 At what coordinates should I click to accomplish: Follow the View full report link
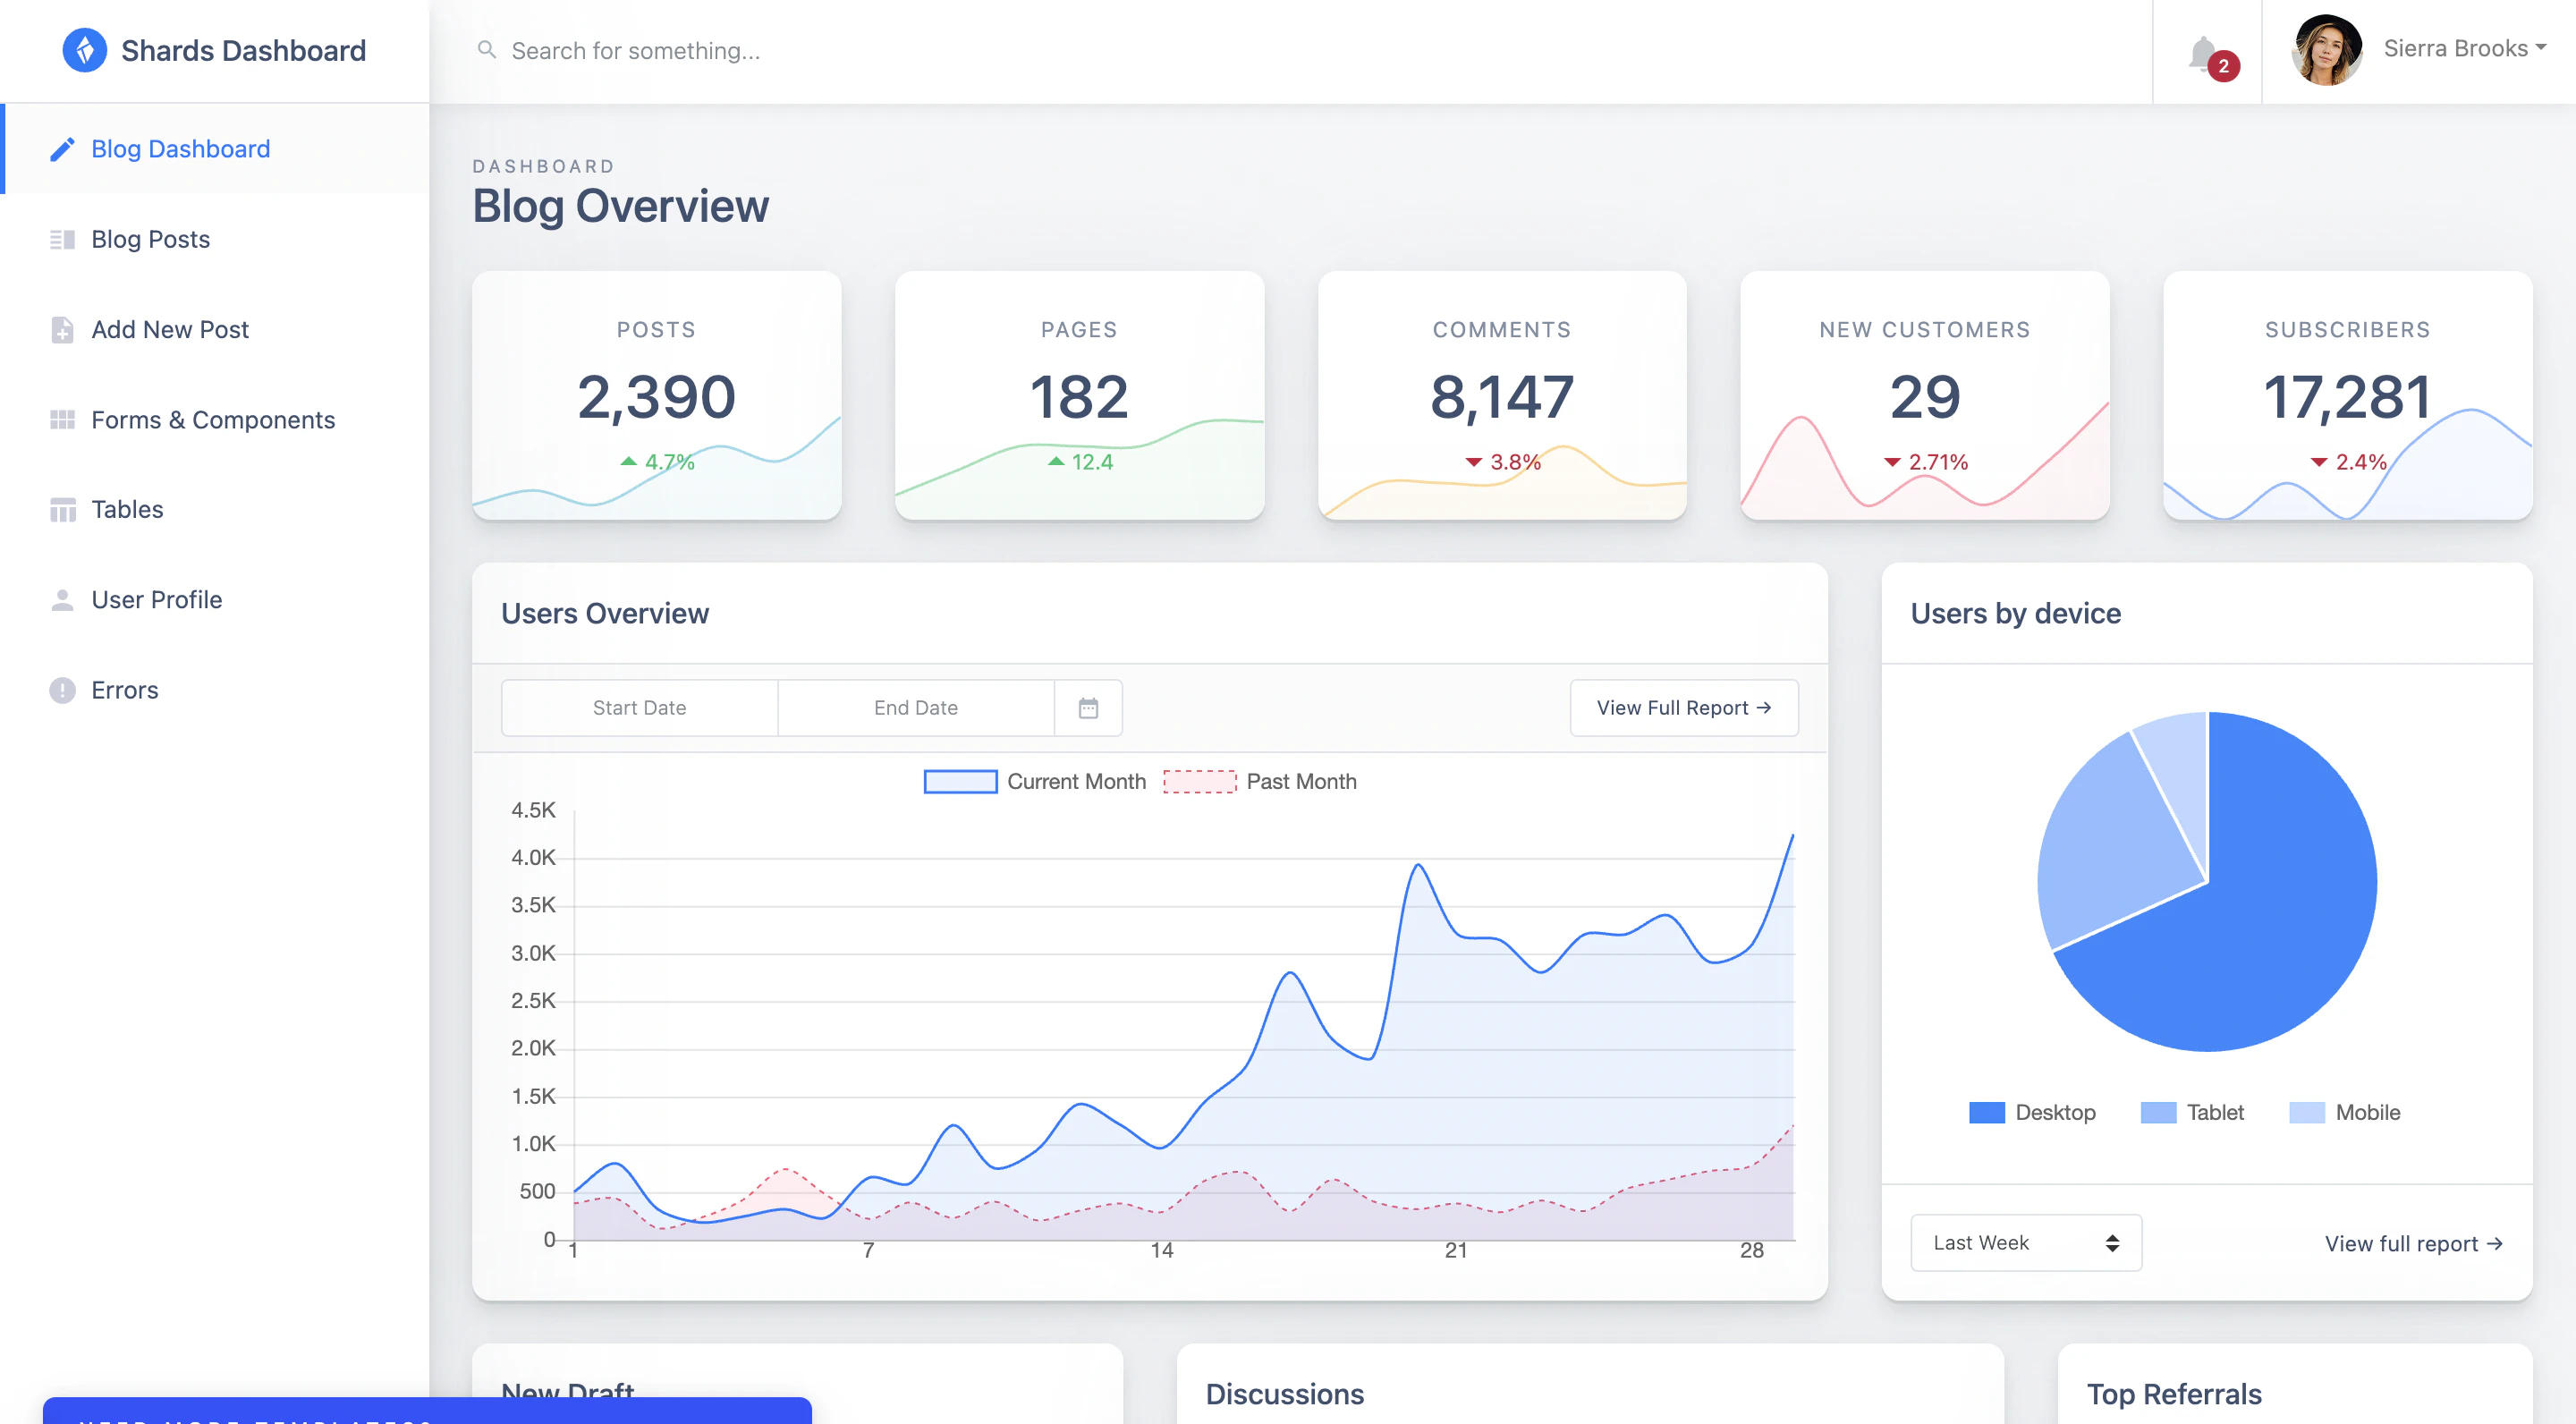click(x=2413, y=1244)
